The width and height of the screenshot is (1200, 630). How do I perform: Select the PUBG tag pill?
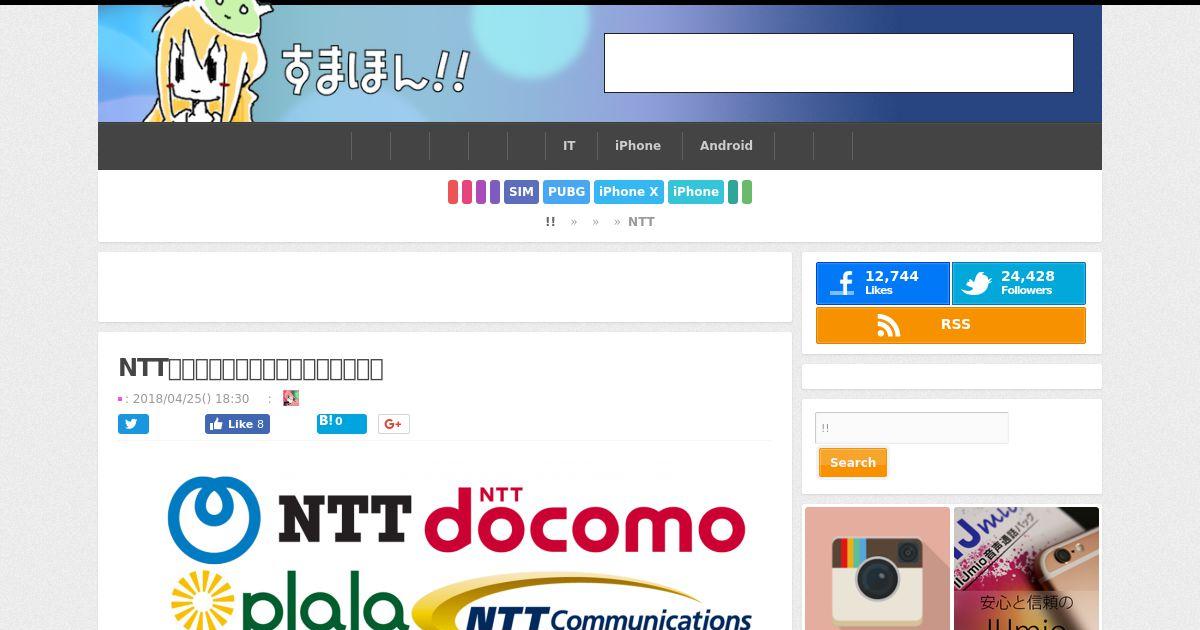(x=566, y=192)
